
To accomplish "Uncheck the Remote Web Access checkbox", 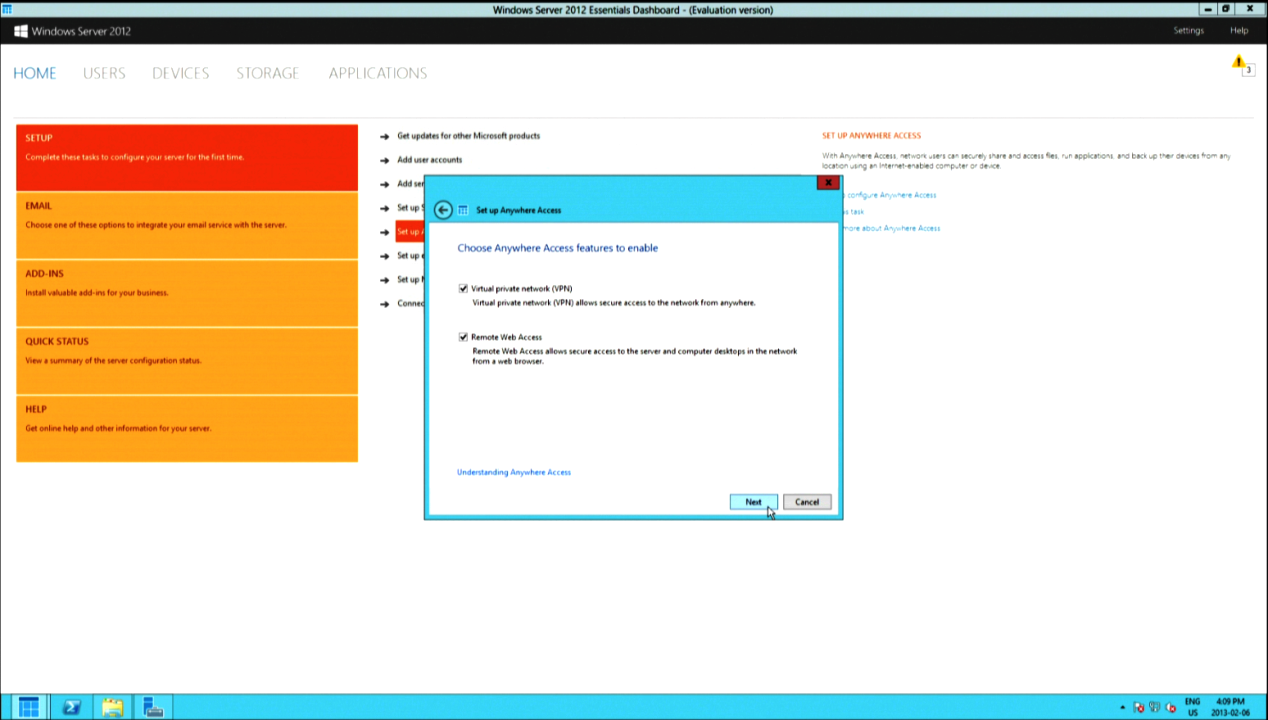I will (x=463, y=338).
